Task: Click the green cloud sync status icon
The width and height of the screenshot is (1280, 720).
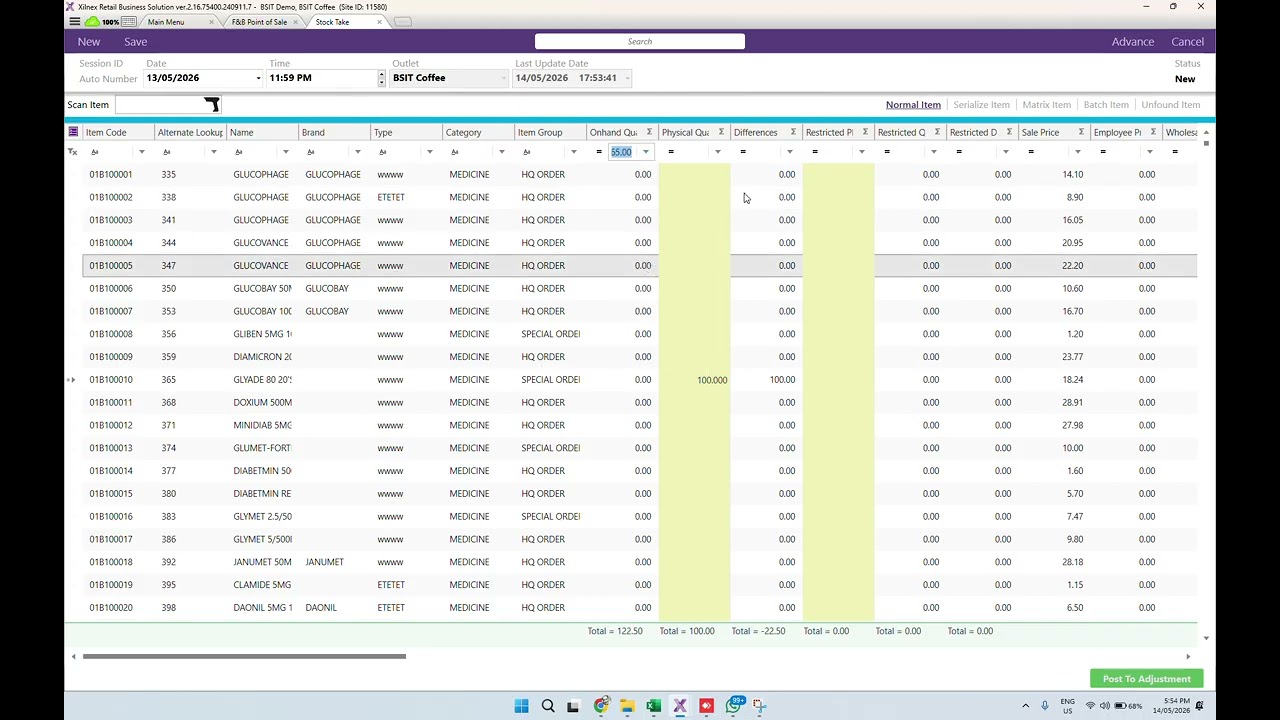Action: coord(93,21)
